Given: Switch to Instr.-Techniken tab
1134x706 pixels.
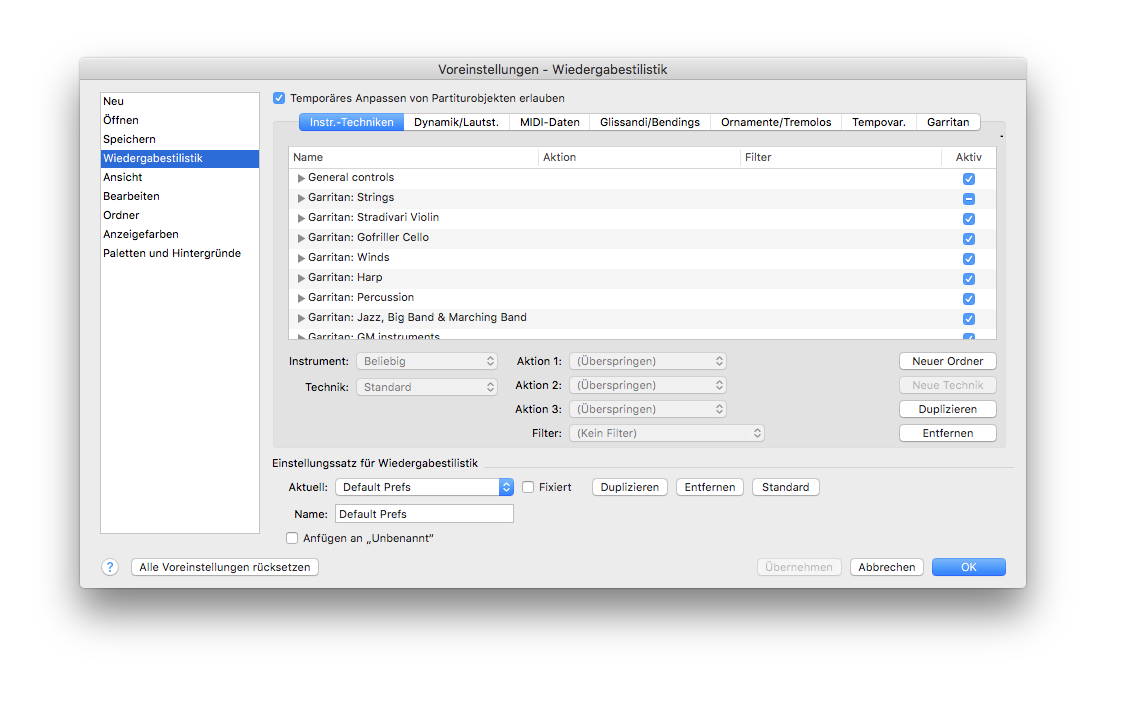Looking at the screenshot, I should click(351, 122).
